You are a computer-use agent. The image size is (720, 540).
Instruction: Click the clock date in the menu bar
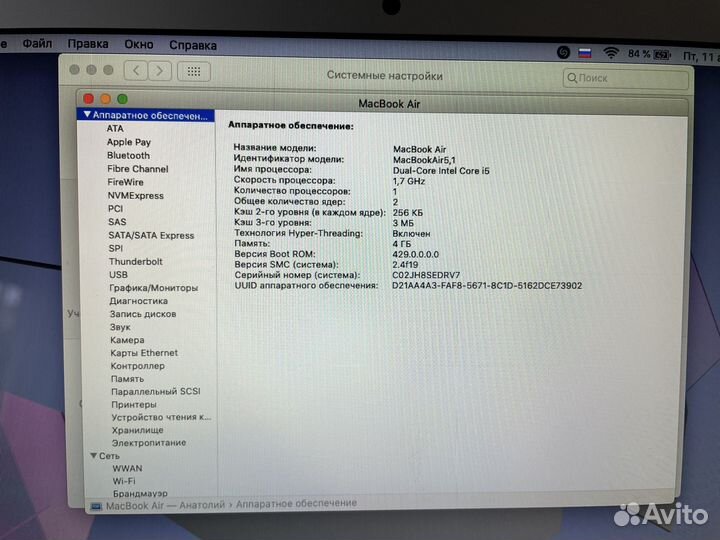click(701, 56)
